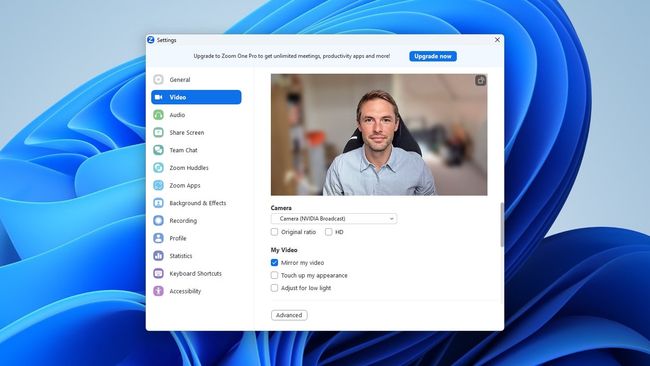Open the Team Chat icon

(158, 150)
